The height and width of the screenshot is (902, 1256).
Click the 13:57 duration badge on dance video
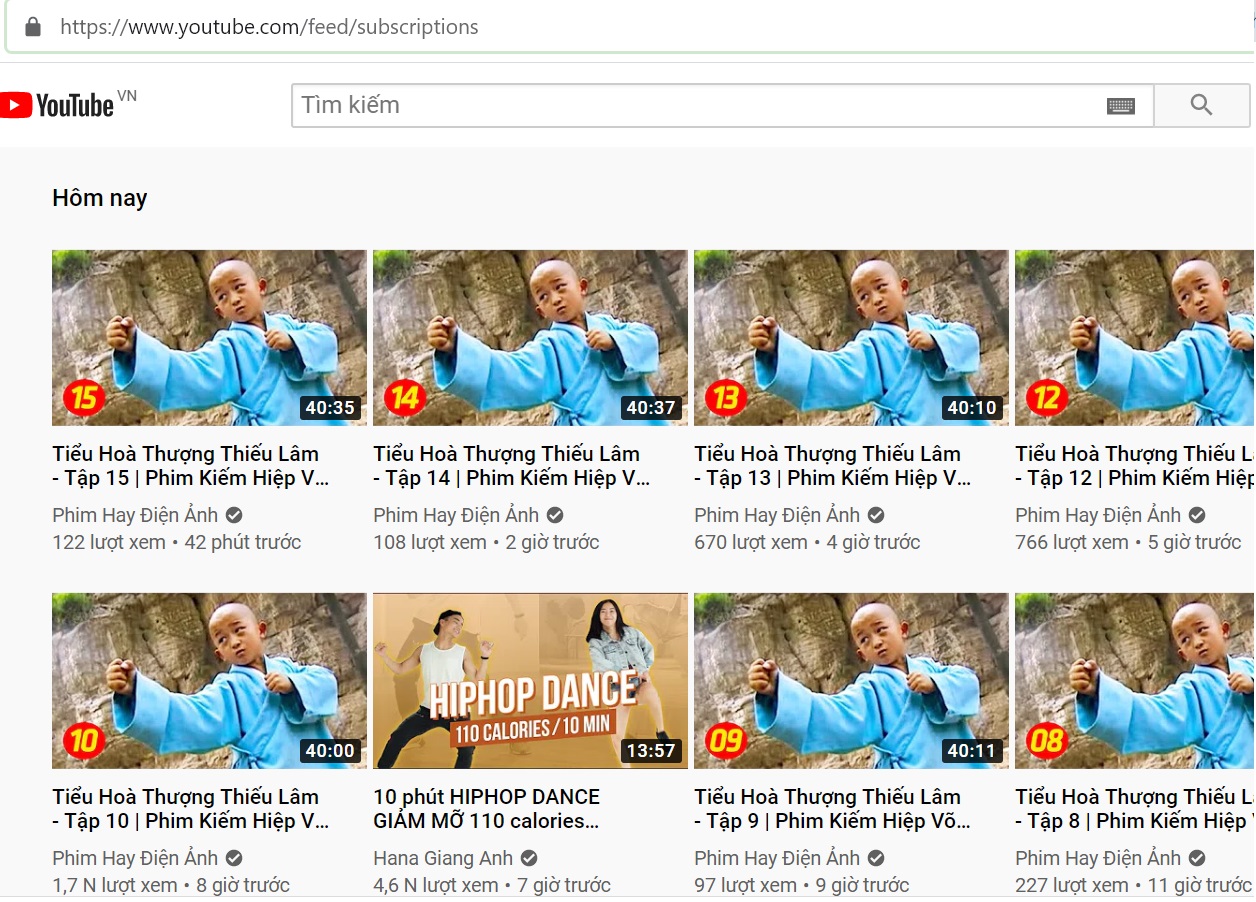click(651, 750)
